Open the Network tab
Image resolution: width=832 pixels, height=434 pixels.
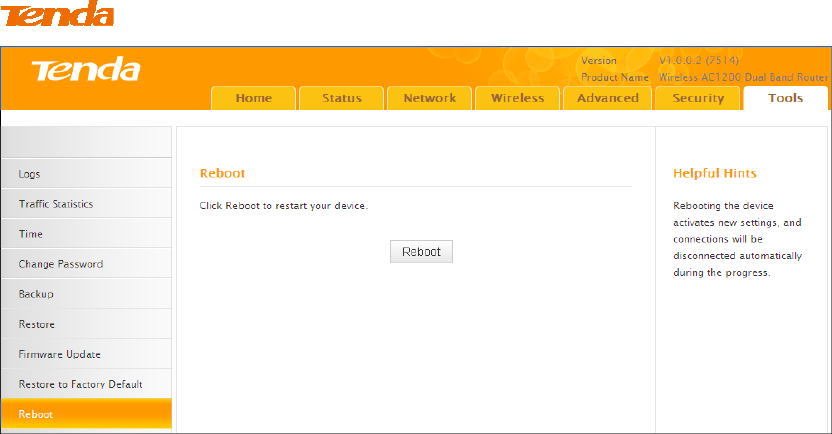tap(430, 98)
